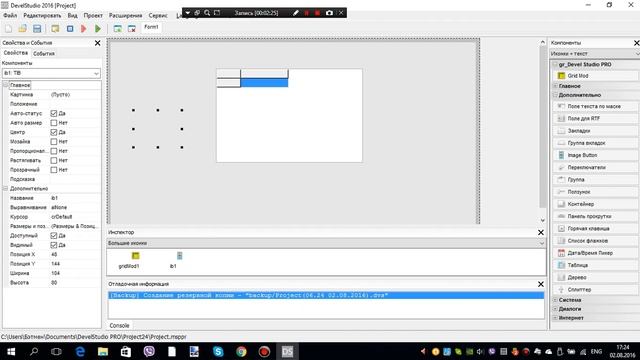Viewport: 640px width, 360px height.
Task: Open the Файл menu
Action: pyautogui.click(x=10, y=16)
